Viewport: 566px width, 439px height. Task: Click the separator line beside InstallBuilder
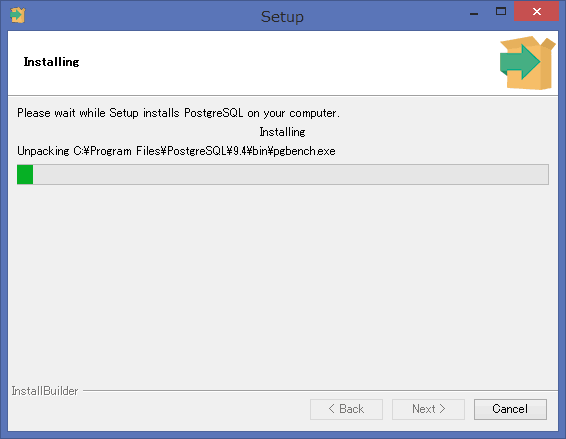click(x=320, y=390)
